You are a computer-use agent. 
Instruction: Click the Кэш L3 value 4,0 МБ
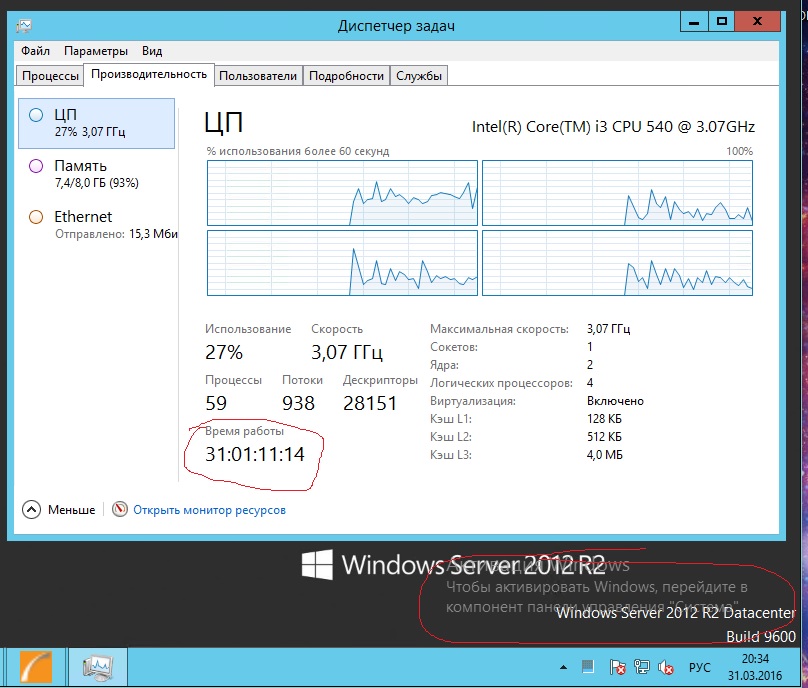click(x=604, y=455)
